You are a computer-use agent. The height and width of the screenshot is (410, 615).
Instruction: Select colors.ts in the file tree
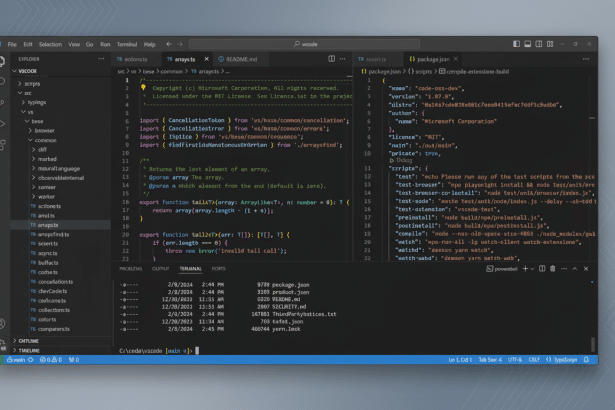point(61,319)
